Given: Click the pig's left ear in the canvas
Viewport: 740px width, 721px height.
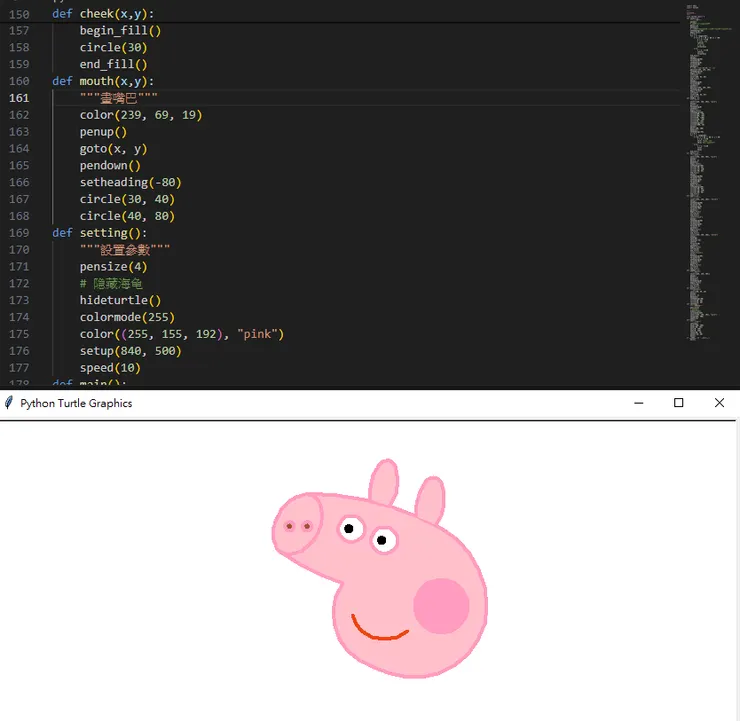Looking at the screenshot, I should pyautogui.click(x=384, y=481).
